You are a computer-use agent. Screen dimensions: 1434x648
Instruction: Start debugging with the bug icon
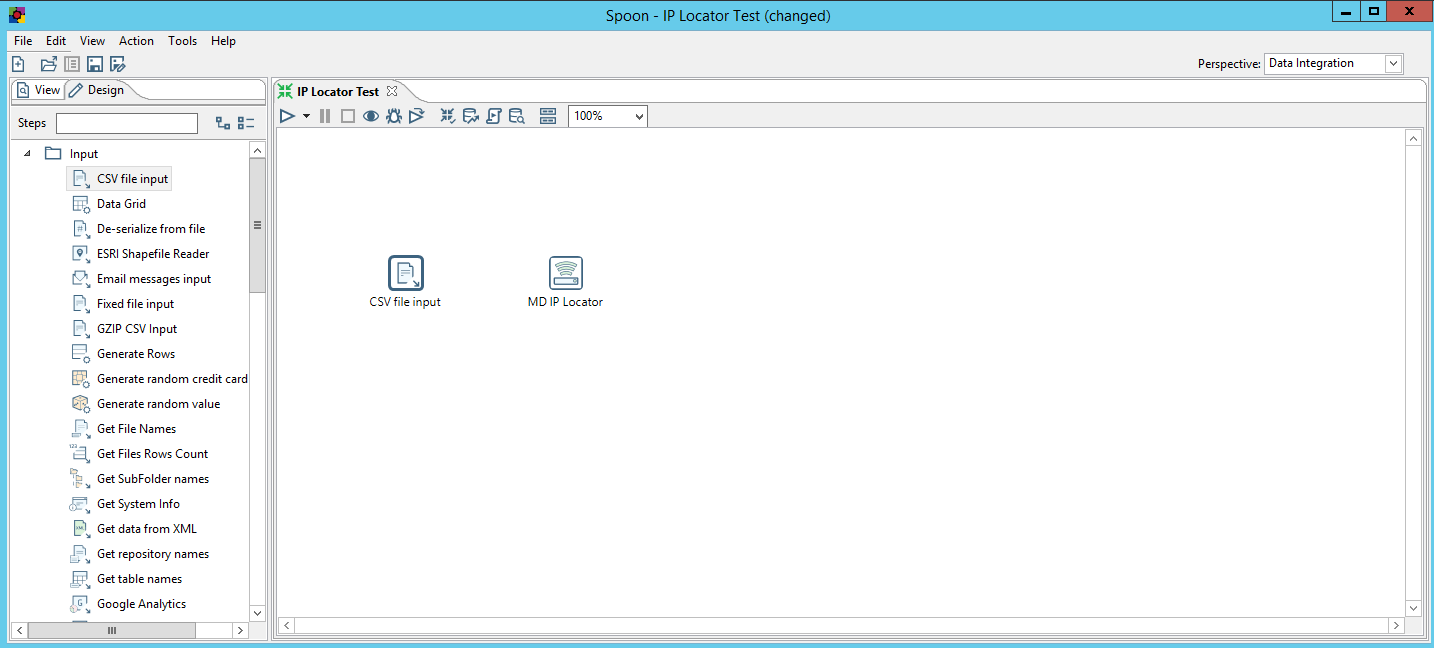tap(394, 116)
